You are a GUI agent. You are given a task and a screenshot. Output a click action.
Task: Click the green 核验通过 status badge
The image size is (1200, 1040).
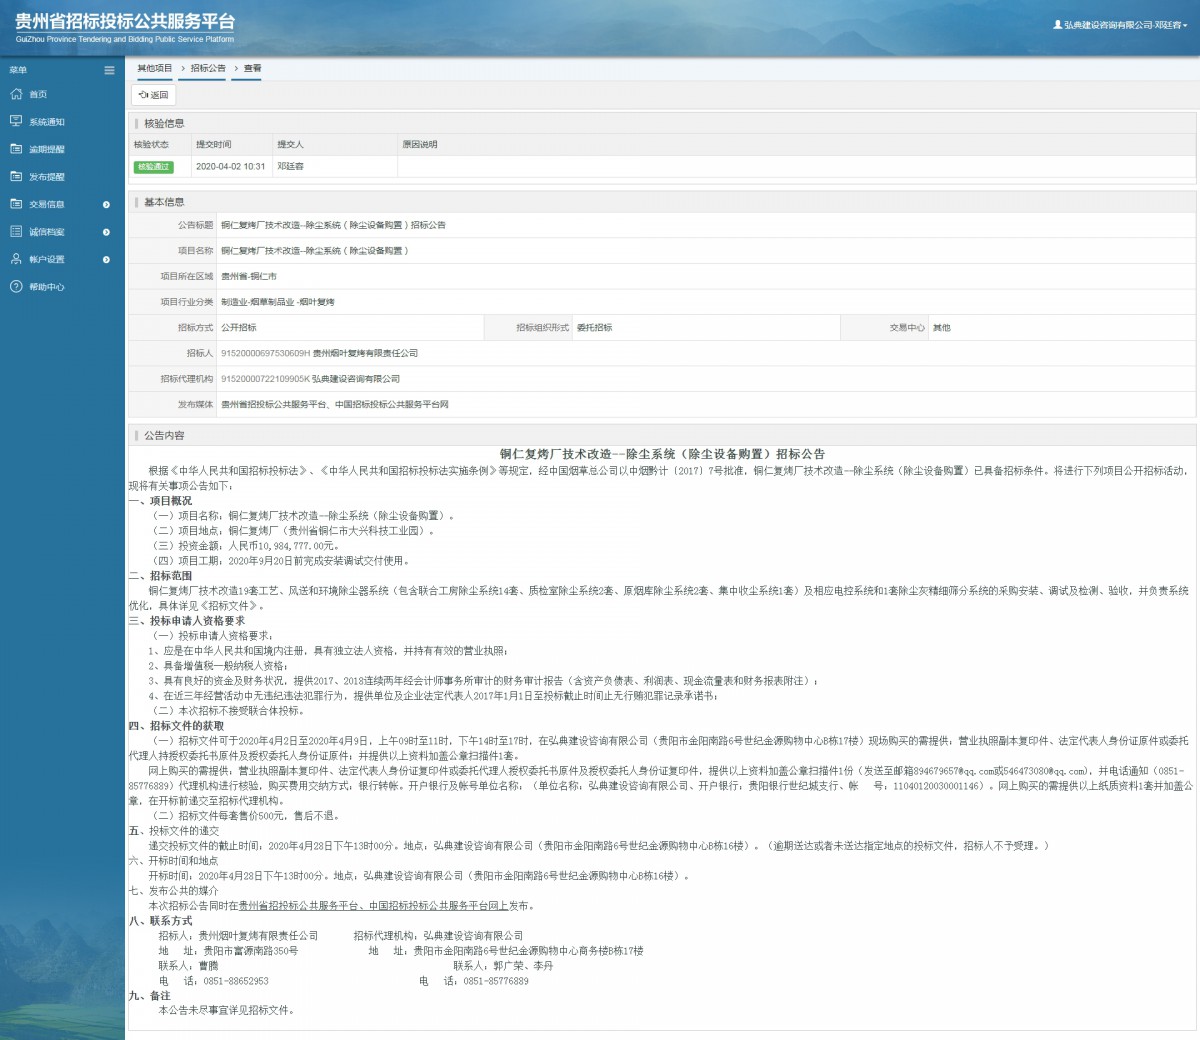(153, 167)
